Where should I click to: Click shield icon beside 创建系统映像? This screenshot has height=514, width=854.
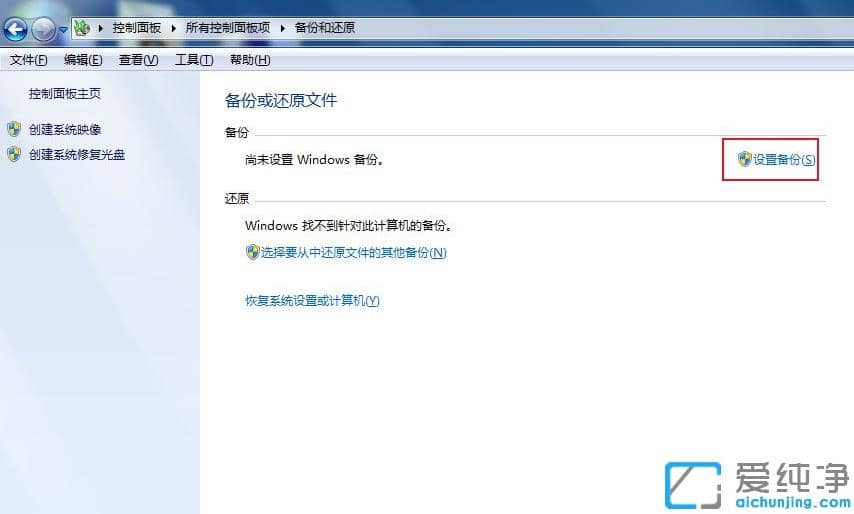pyautogui.click(x=14, y=129)
